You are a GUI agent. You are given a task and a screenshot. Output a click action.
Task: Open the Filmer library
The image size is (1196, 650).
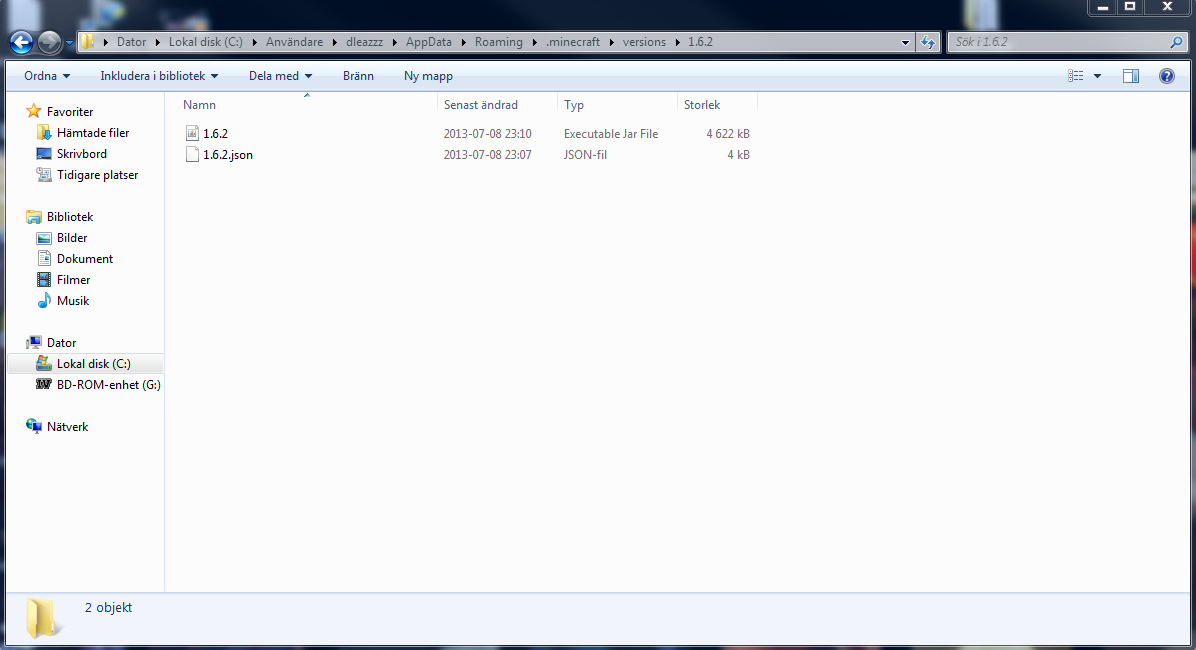coord(73,280)
